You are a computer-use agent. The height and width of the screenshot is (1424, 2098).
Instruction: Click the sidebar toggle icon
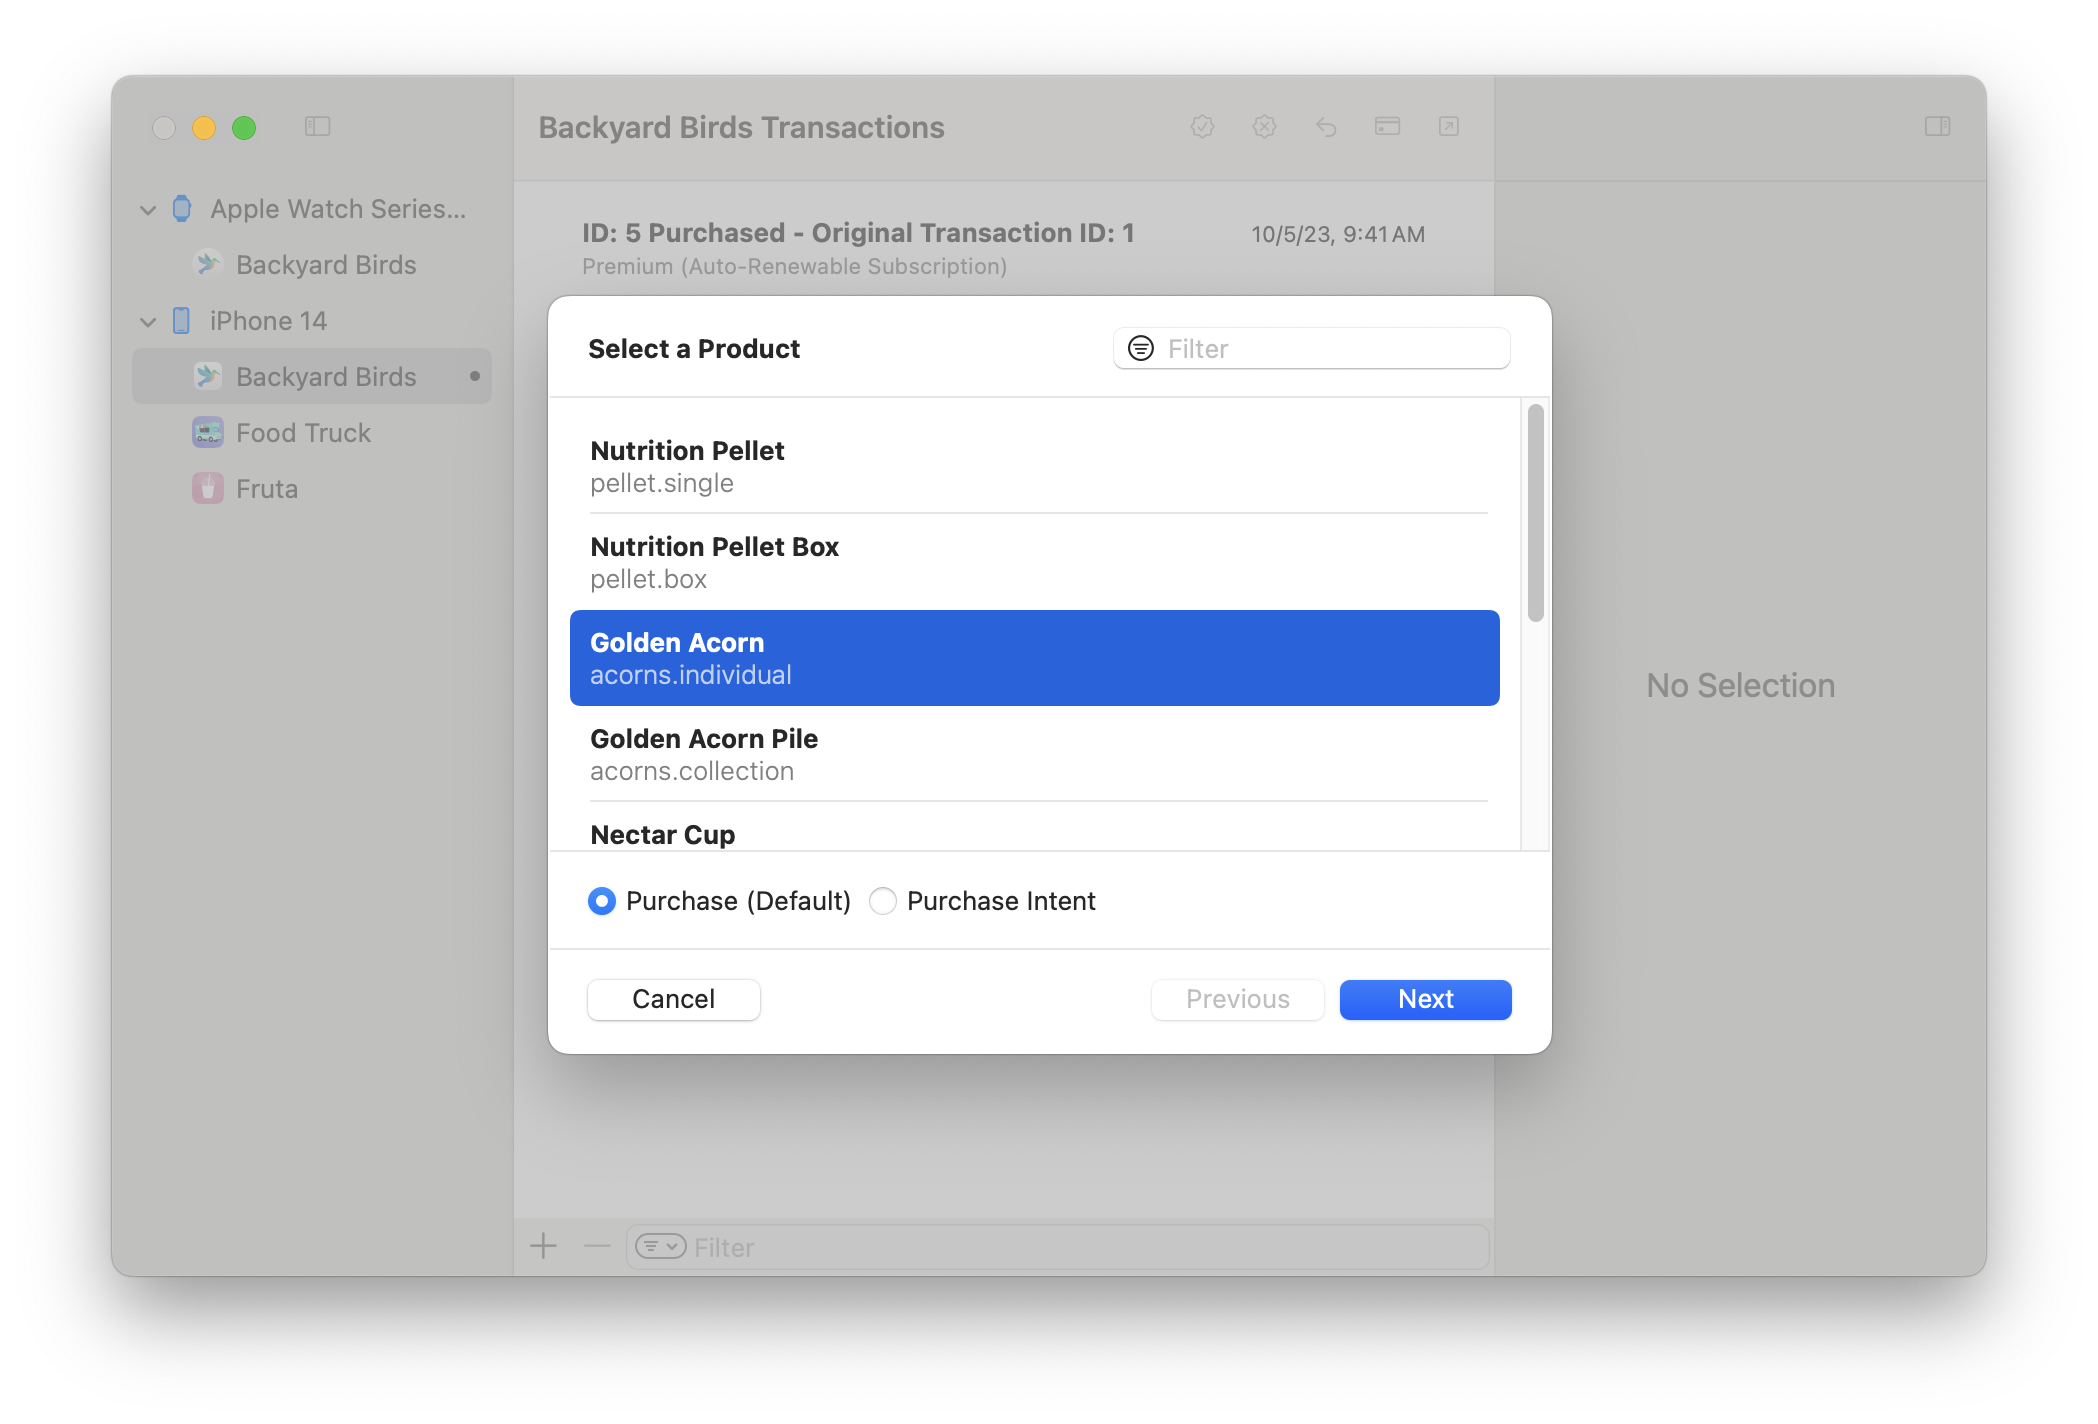[317, 127]
